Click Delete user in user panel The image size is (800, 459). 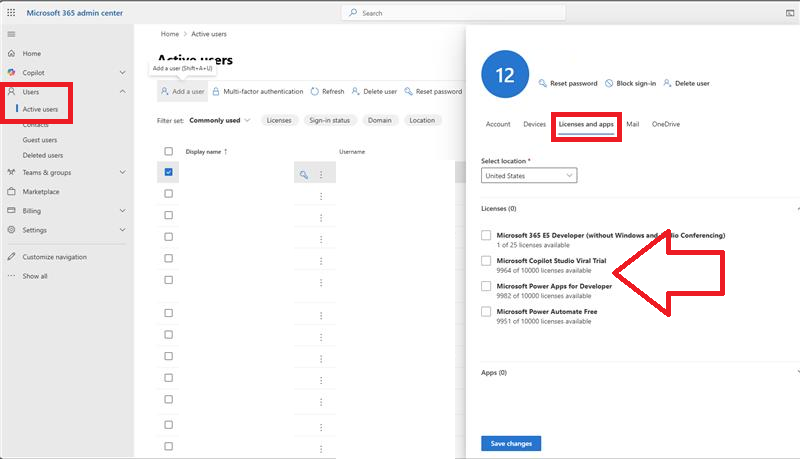[686, 83]
